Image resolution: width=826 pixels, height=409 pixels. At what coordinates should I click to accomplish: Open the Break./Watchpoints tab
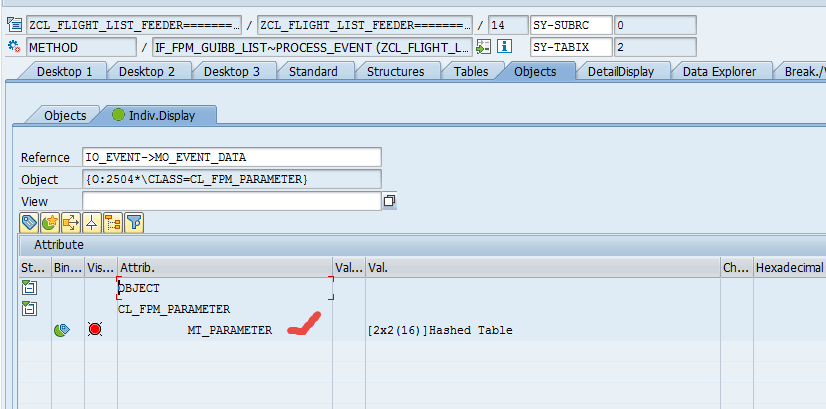coord(802,71)
